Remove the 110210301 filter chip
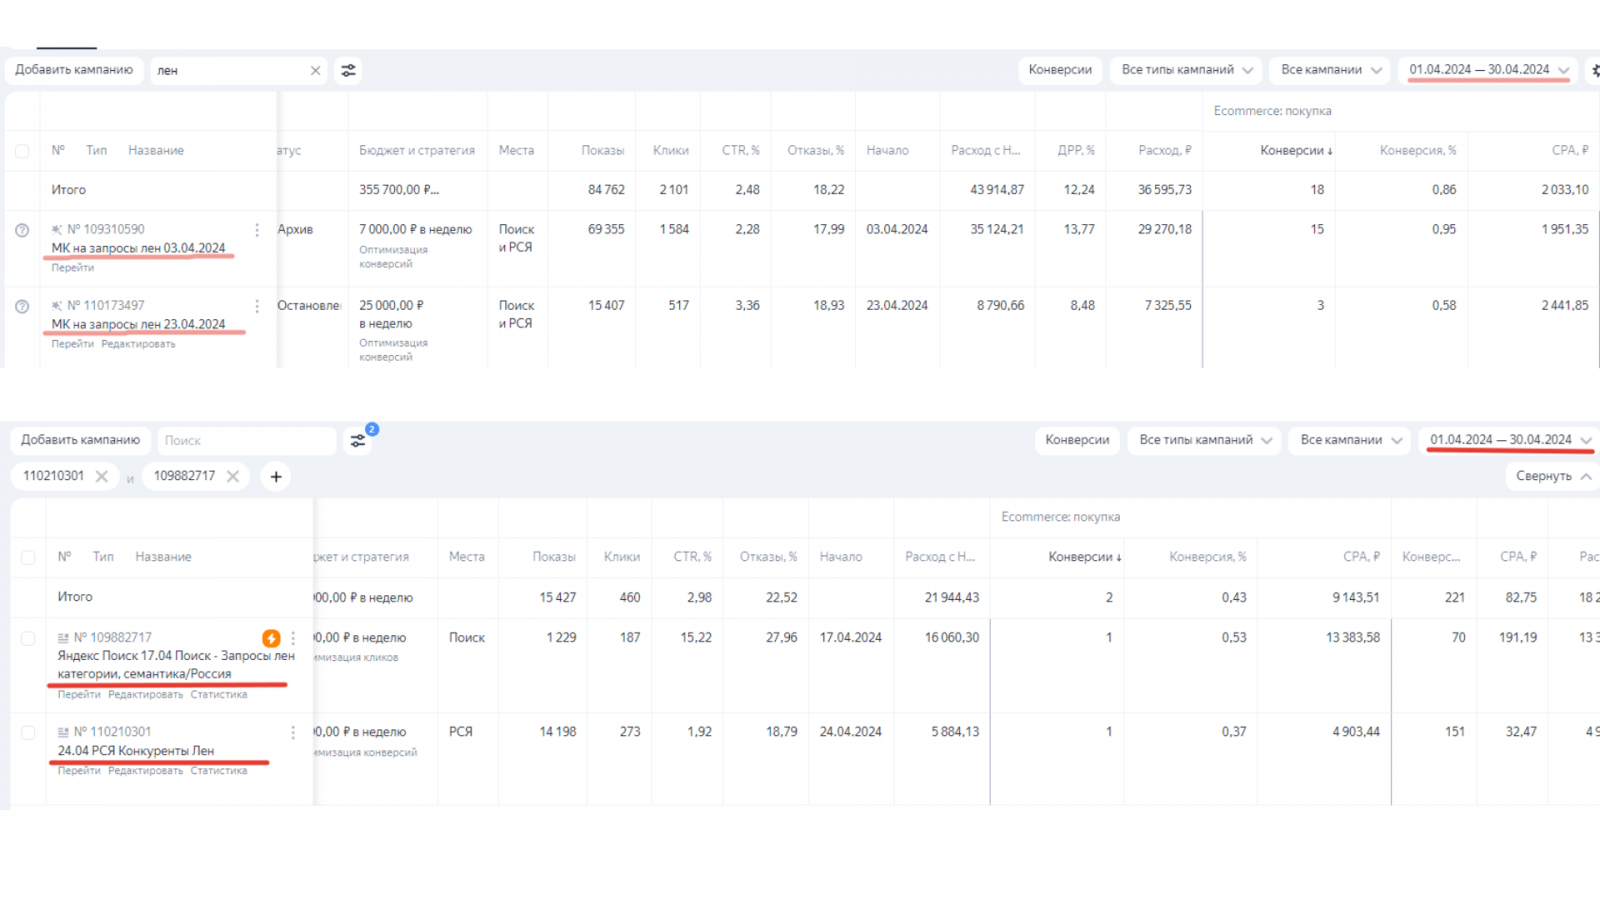The image size is (1600, 900). 102,477
